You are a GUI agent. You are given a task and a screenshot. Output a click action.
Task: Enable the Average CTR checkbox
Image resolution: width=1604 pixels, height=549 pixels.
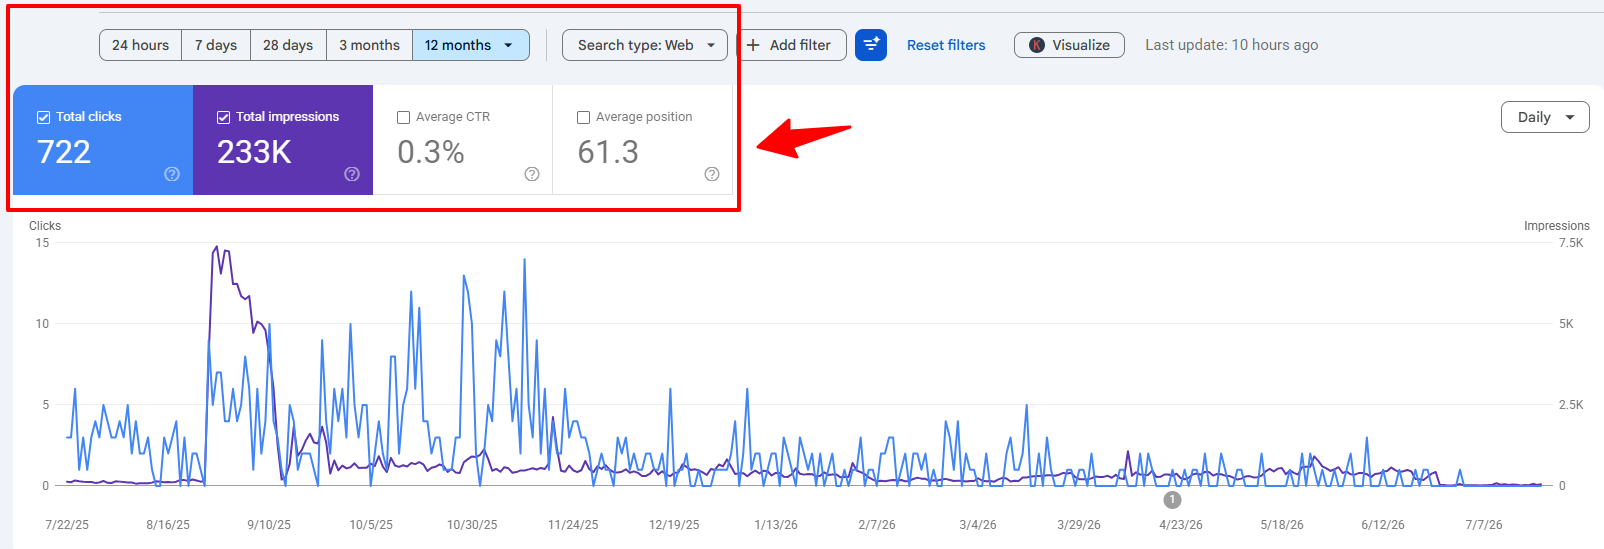point(403,117)
